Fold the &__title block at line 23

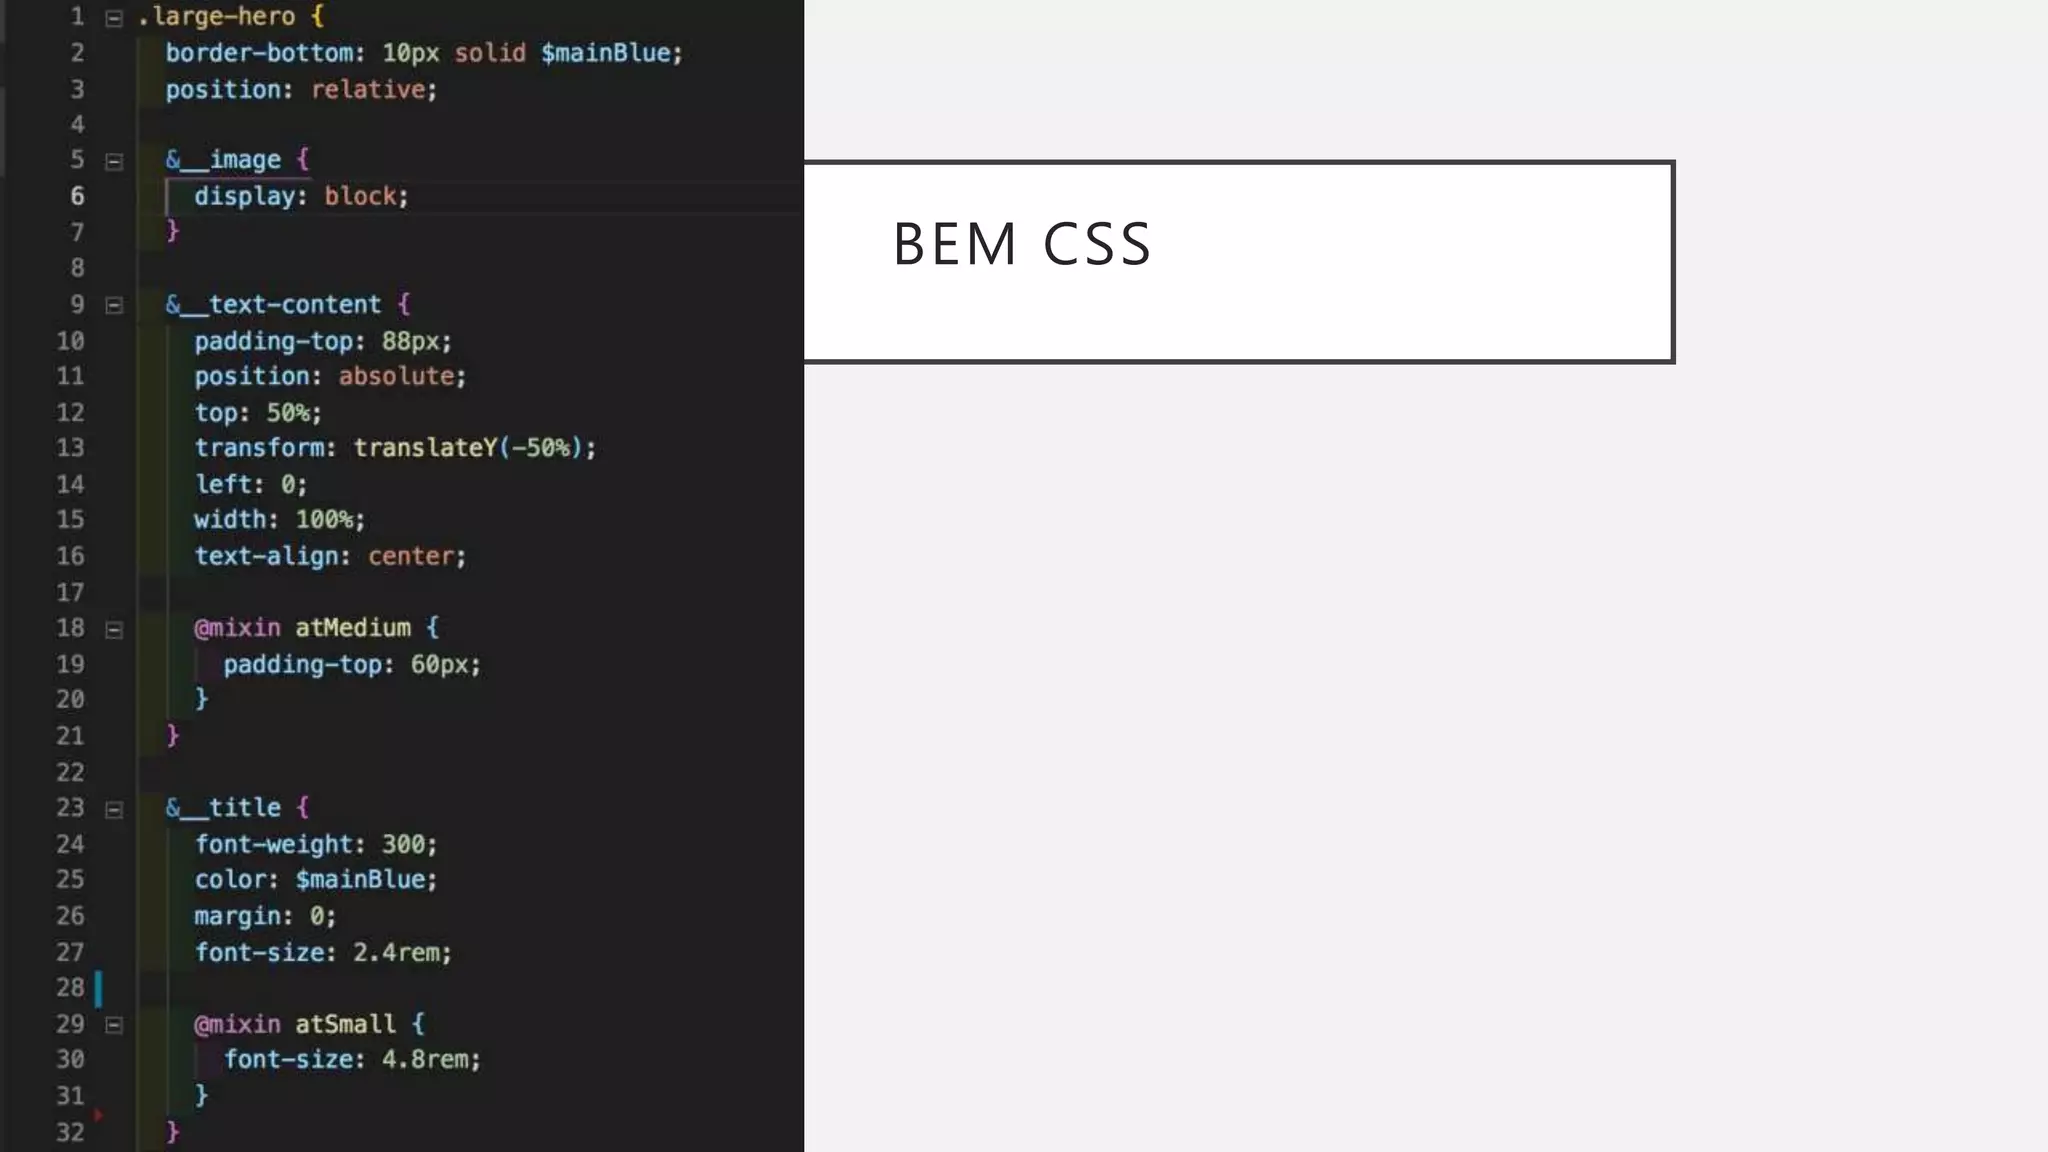pos(114,809)
